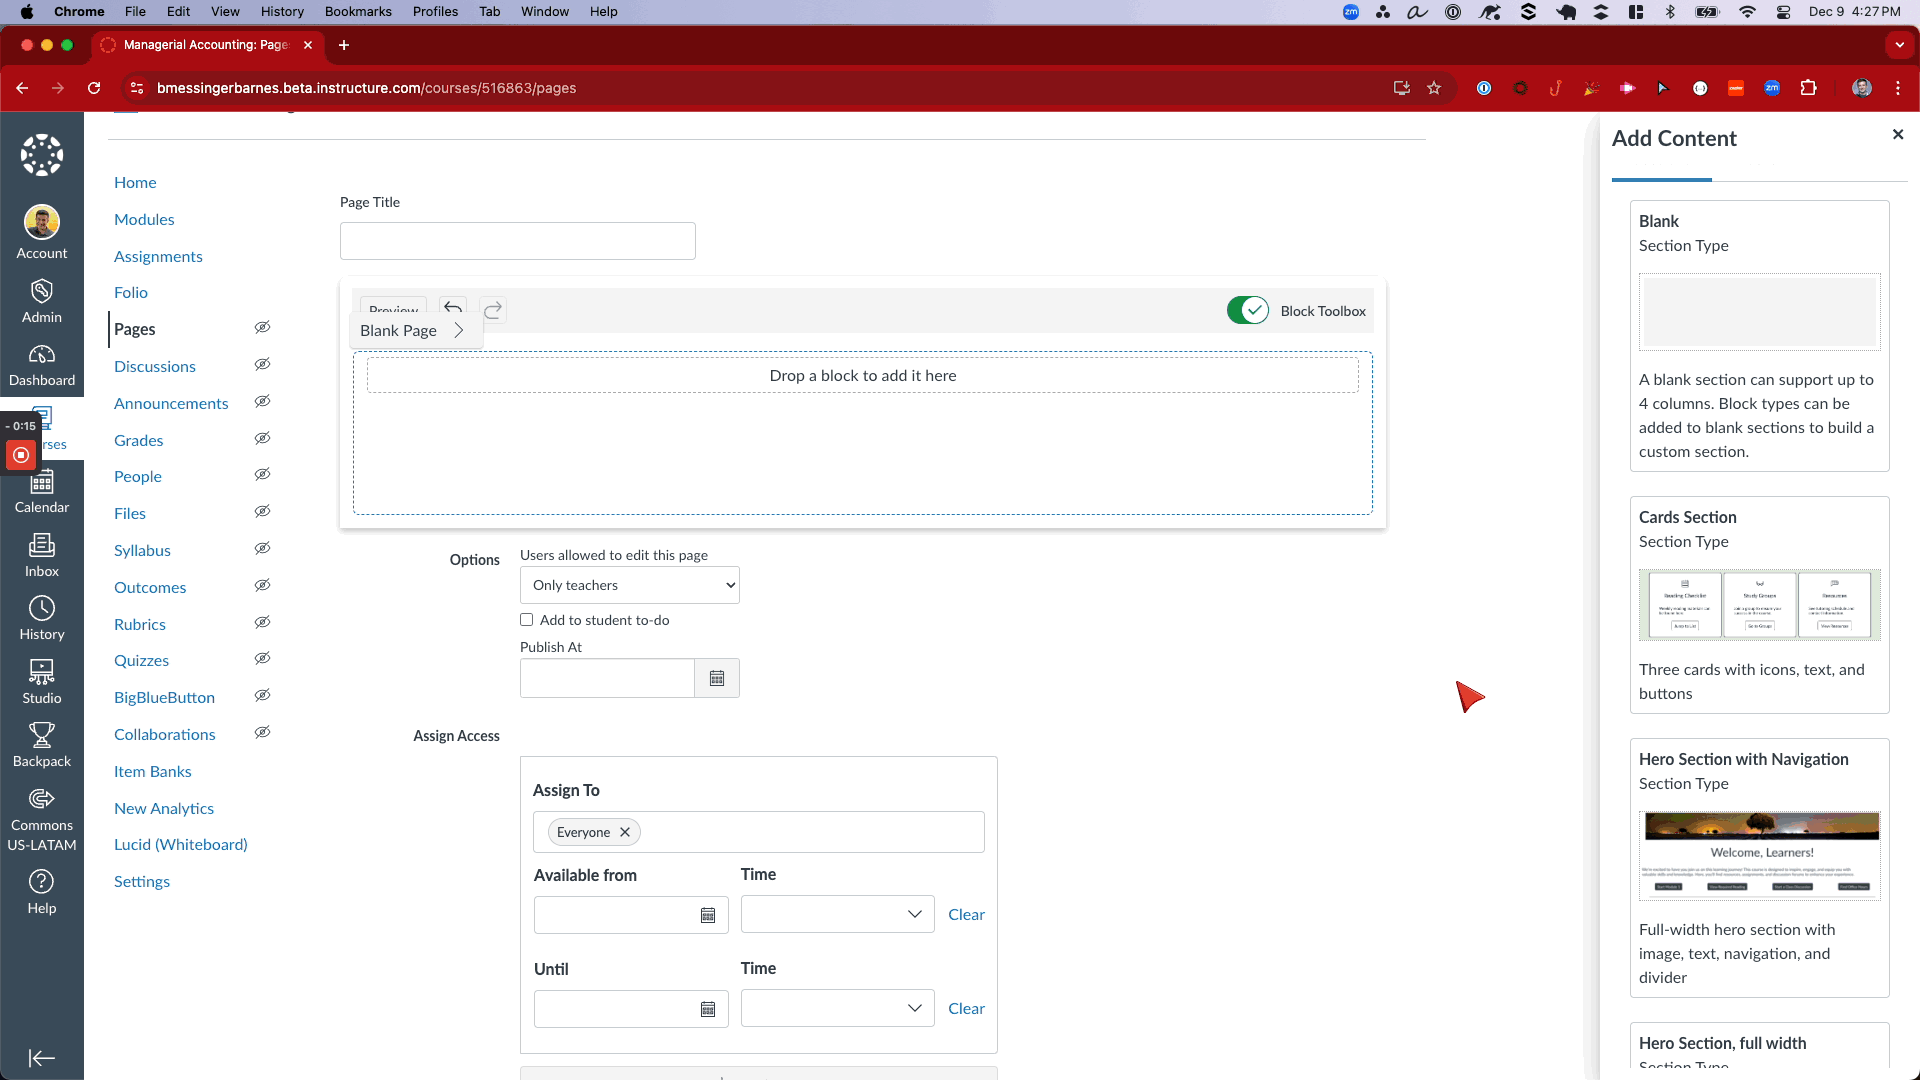Viewport: 1920px width, 1080px height.
Task: Open the Only teachers dropdown
Action: tap(629, 585)
